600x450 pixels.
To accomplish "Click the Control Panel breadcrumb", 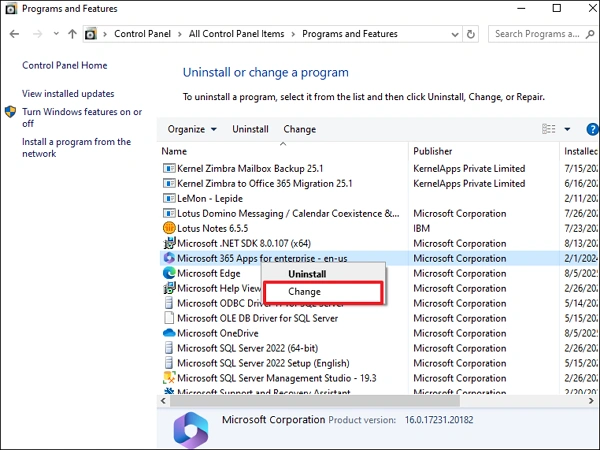I will click(142, 34).
